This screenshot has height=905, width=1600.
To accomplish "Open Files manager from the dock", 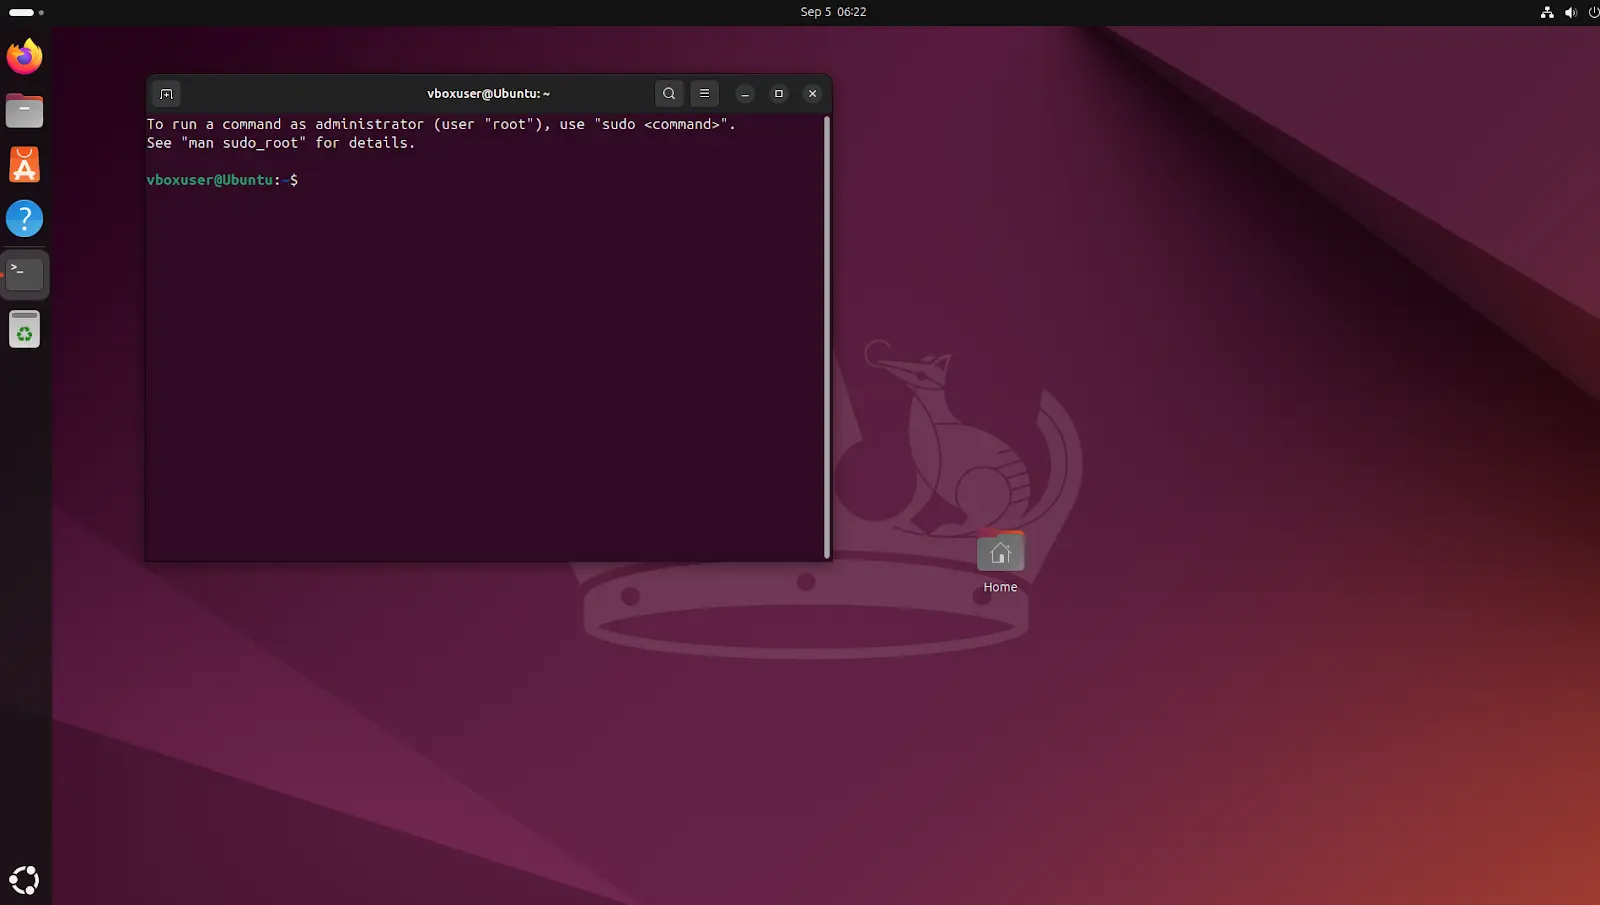I will 24,110.
